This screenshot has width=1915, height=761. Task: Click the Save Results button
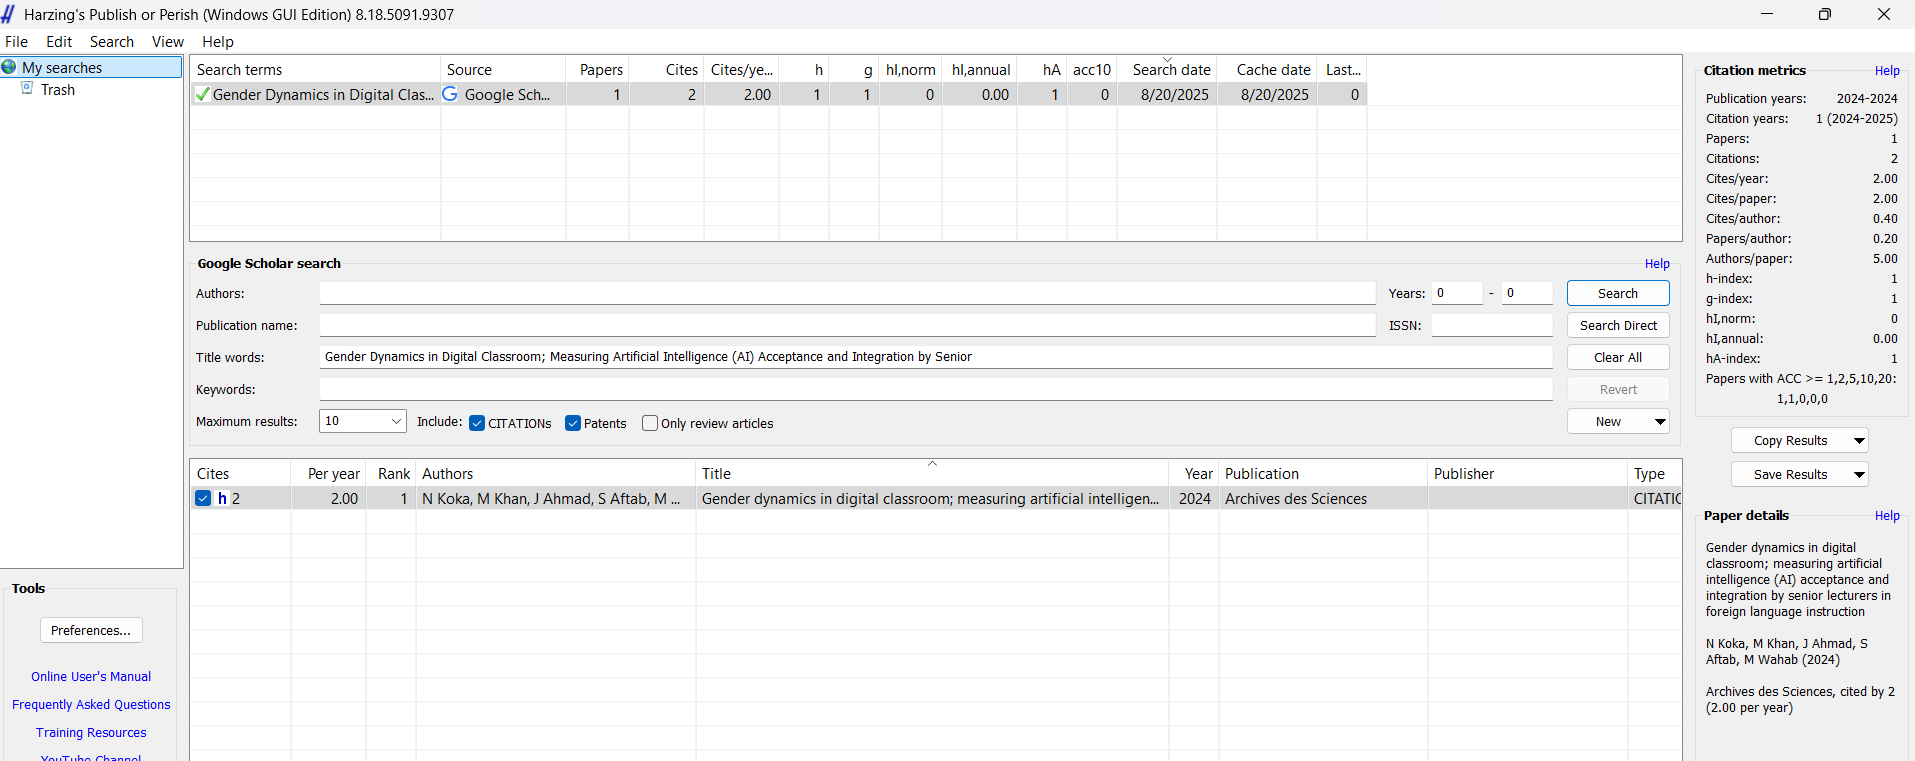tap(1790, 474)
